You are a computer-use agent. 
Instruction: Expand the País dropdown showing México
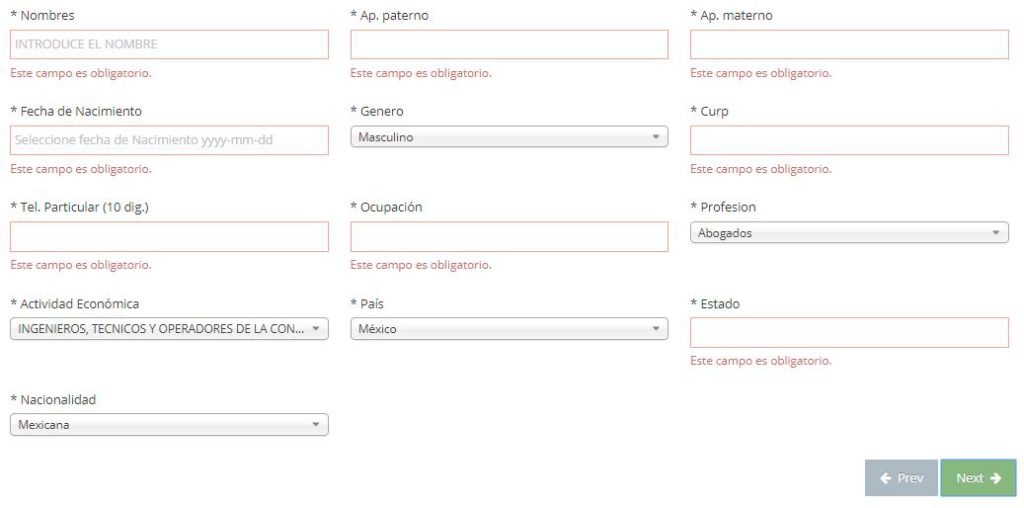pos(500,329)
